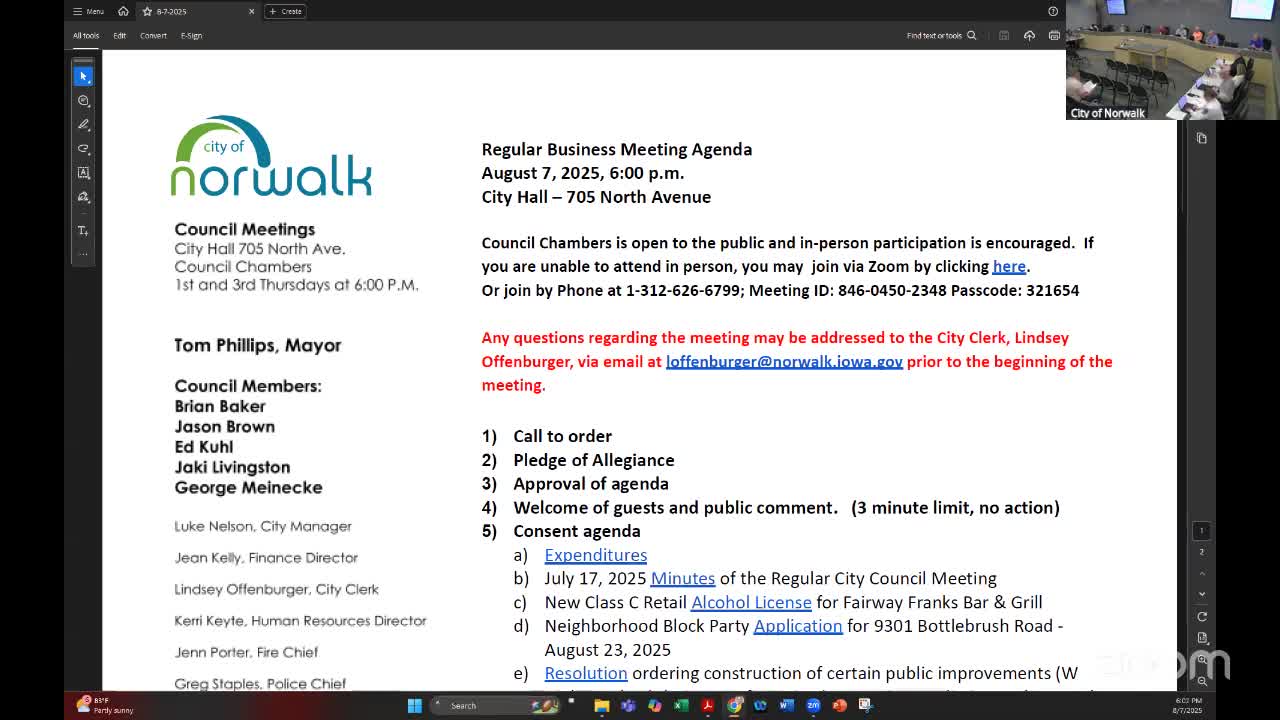The image size is (1280, 720).
Task: Open File Explorer from the Windows taskbar
Action: [602, 706]
